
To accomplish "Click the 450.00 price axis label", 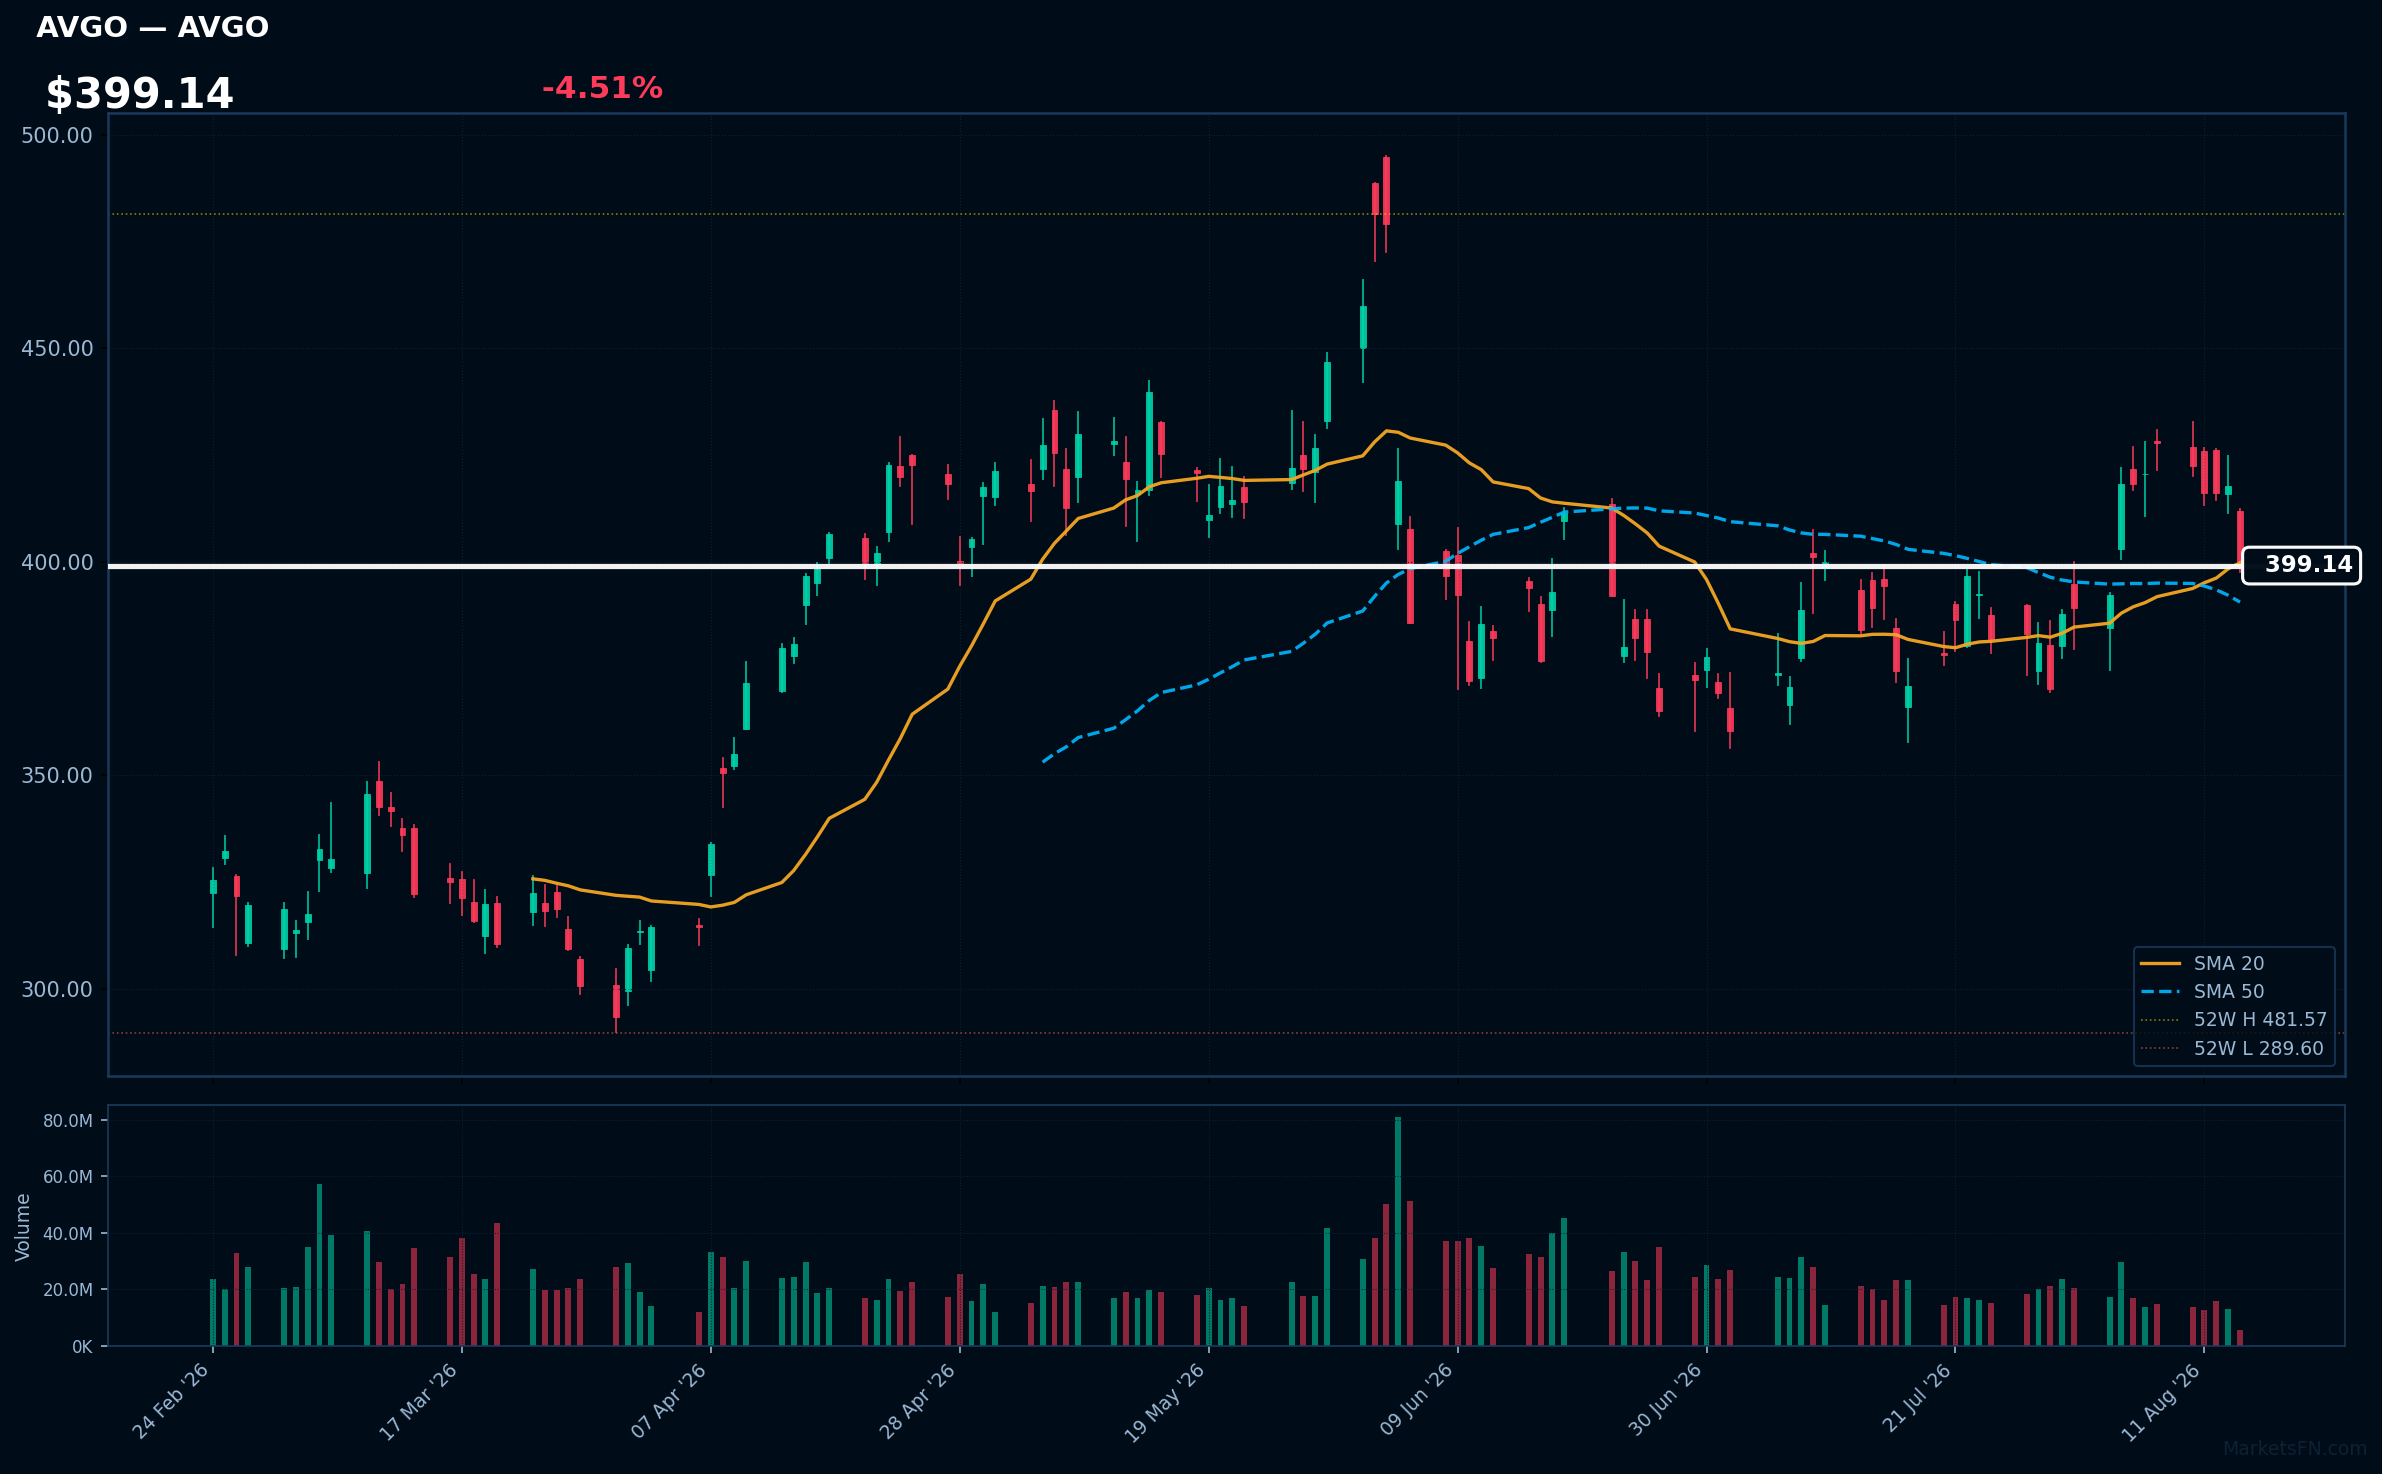I will coord(57,349).
